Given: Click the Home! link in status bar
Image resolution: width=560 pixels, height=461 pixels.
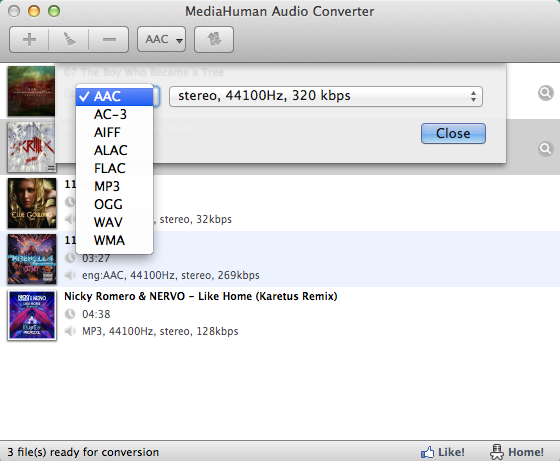Looking at the screenshot, I should (517, 452).
